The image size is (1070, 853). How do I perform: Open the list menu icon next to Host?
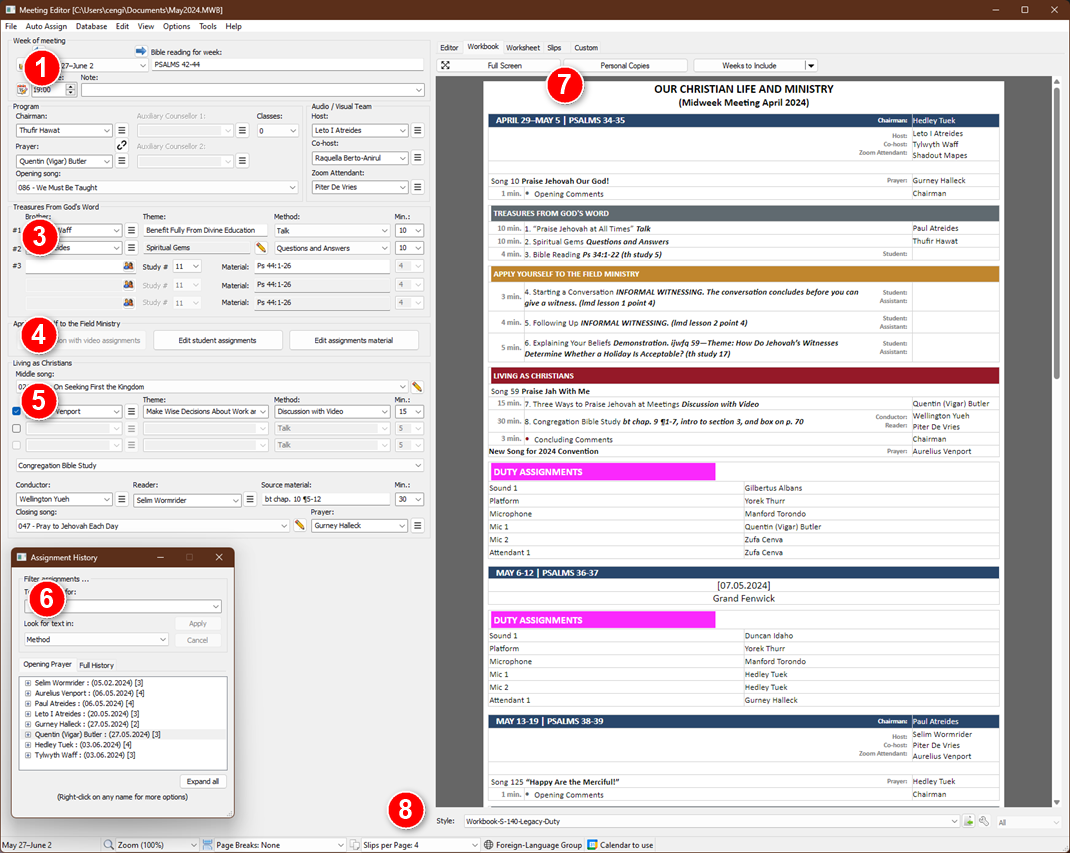coord(418,130)
